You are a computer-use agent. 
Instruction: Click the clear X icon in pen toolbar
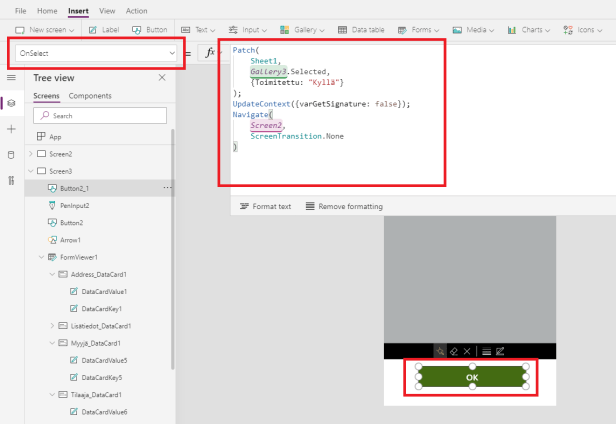[467, 351]
